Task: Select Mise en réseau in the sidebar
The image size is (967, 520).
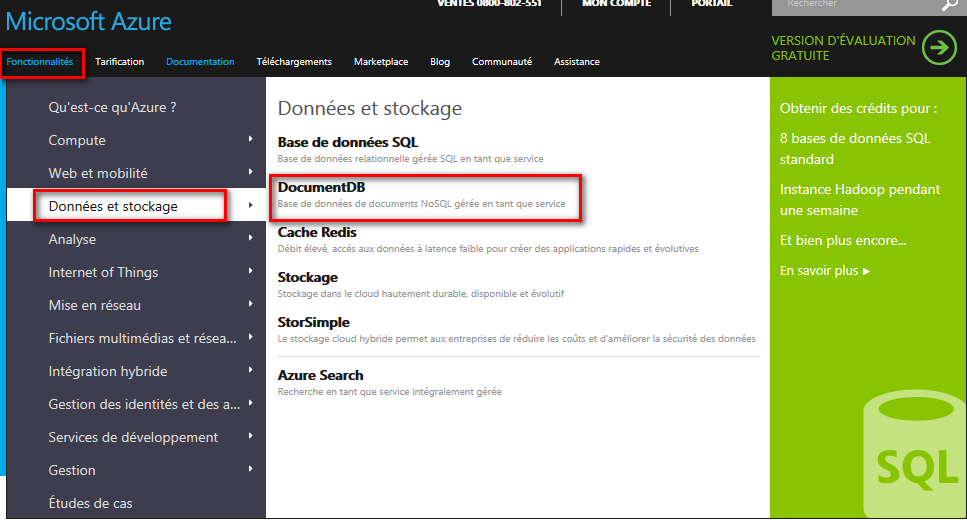Action: (95, 305)
